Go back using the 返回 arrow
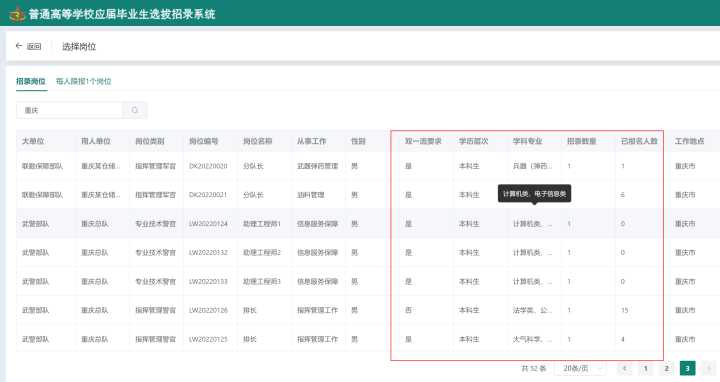720x382 pixels. 28,46
